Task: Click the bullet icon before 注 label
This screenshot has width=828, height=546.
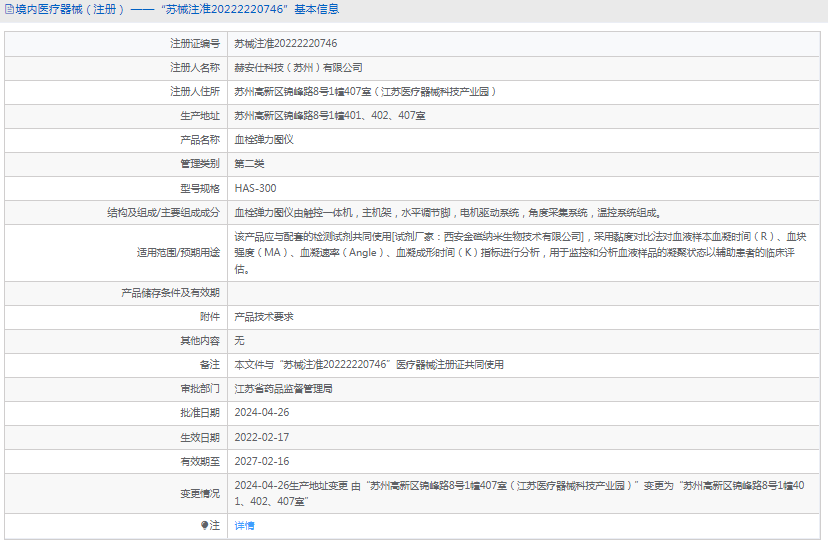Action: pyautogui.click(x=204, y=525)
